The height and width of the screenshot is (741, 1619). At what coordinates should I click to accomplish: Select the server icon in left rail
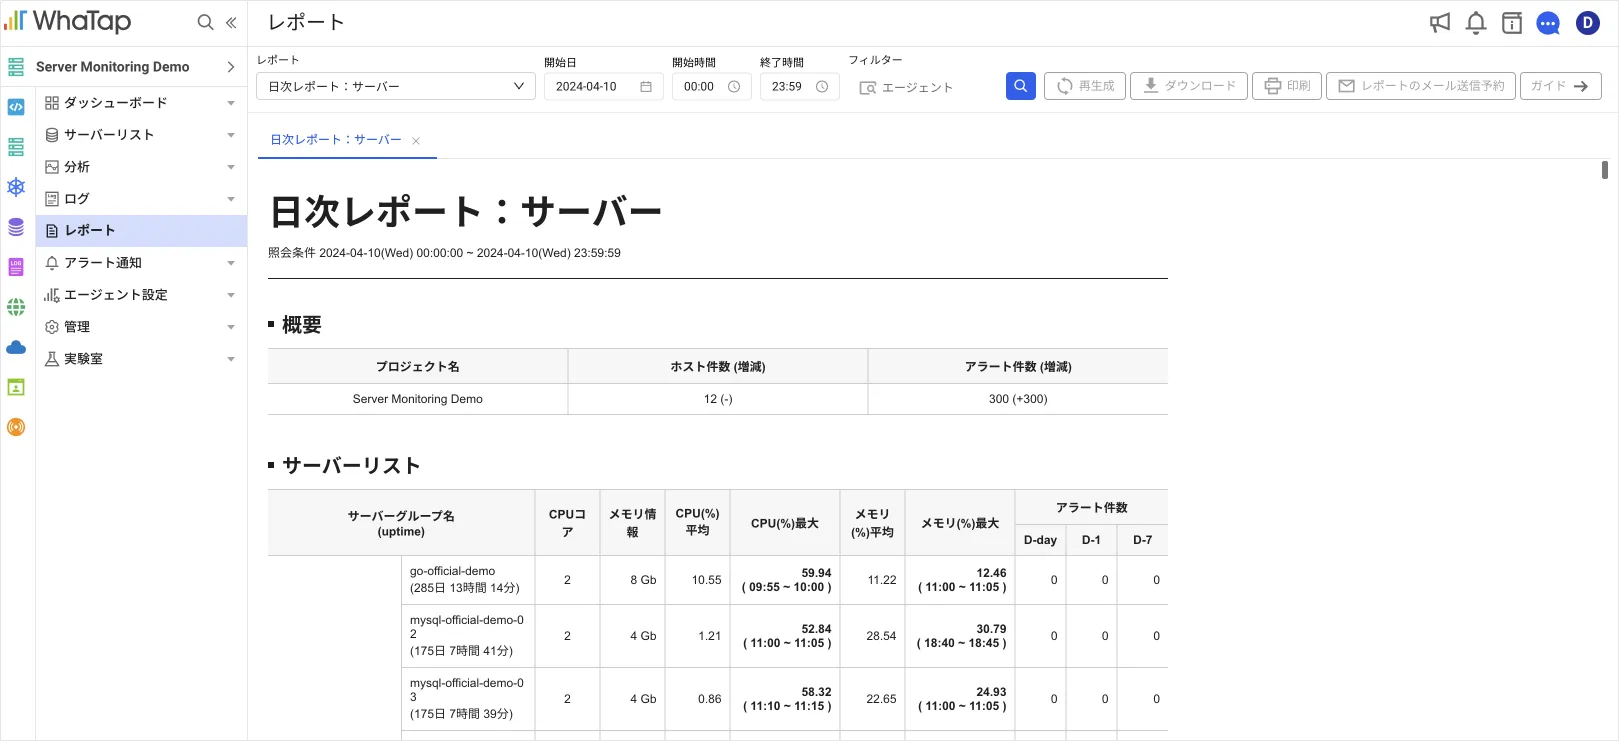(16, 147)
